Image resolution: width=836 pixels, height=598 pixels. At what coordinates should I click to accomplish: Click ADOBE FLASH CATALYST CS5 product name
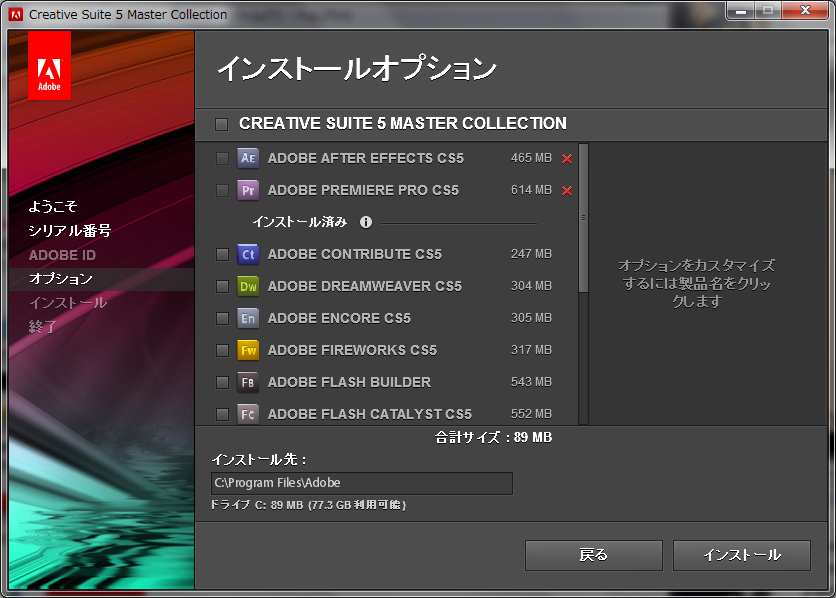[x=369, y=414]
